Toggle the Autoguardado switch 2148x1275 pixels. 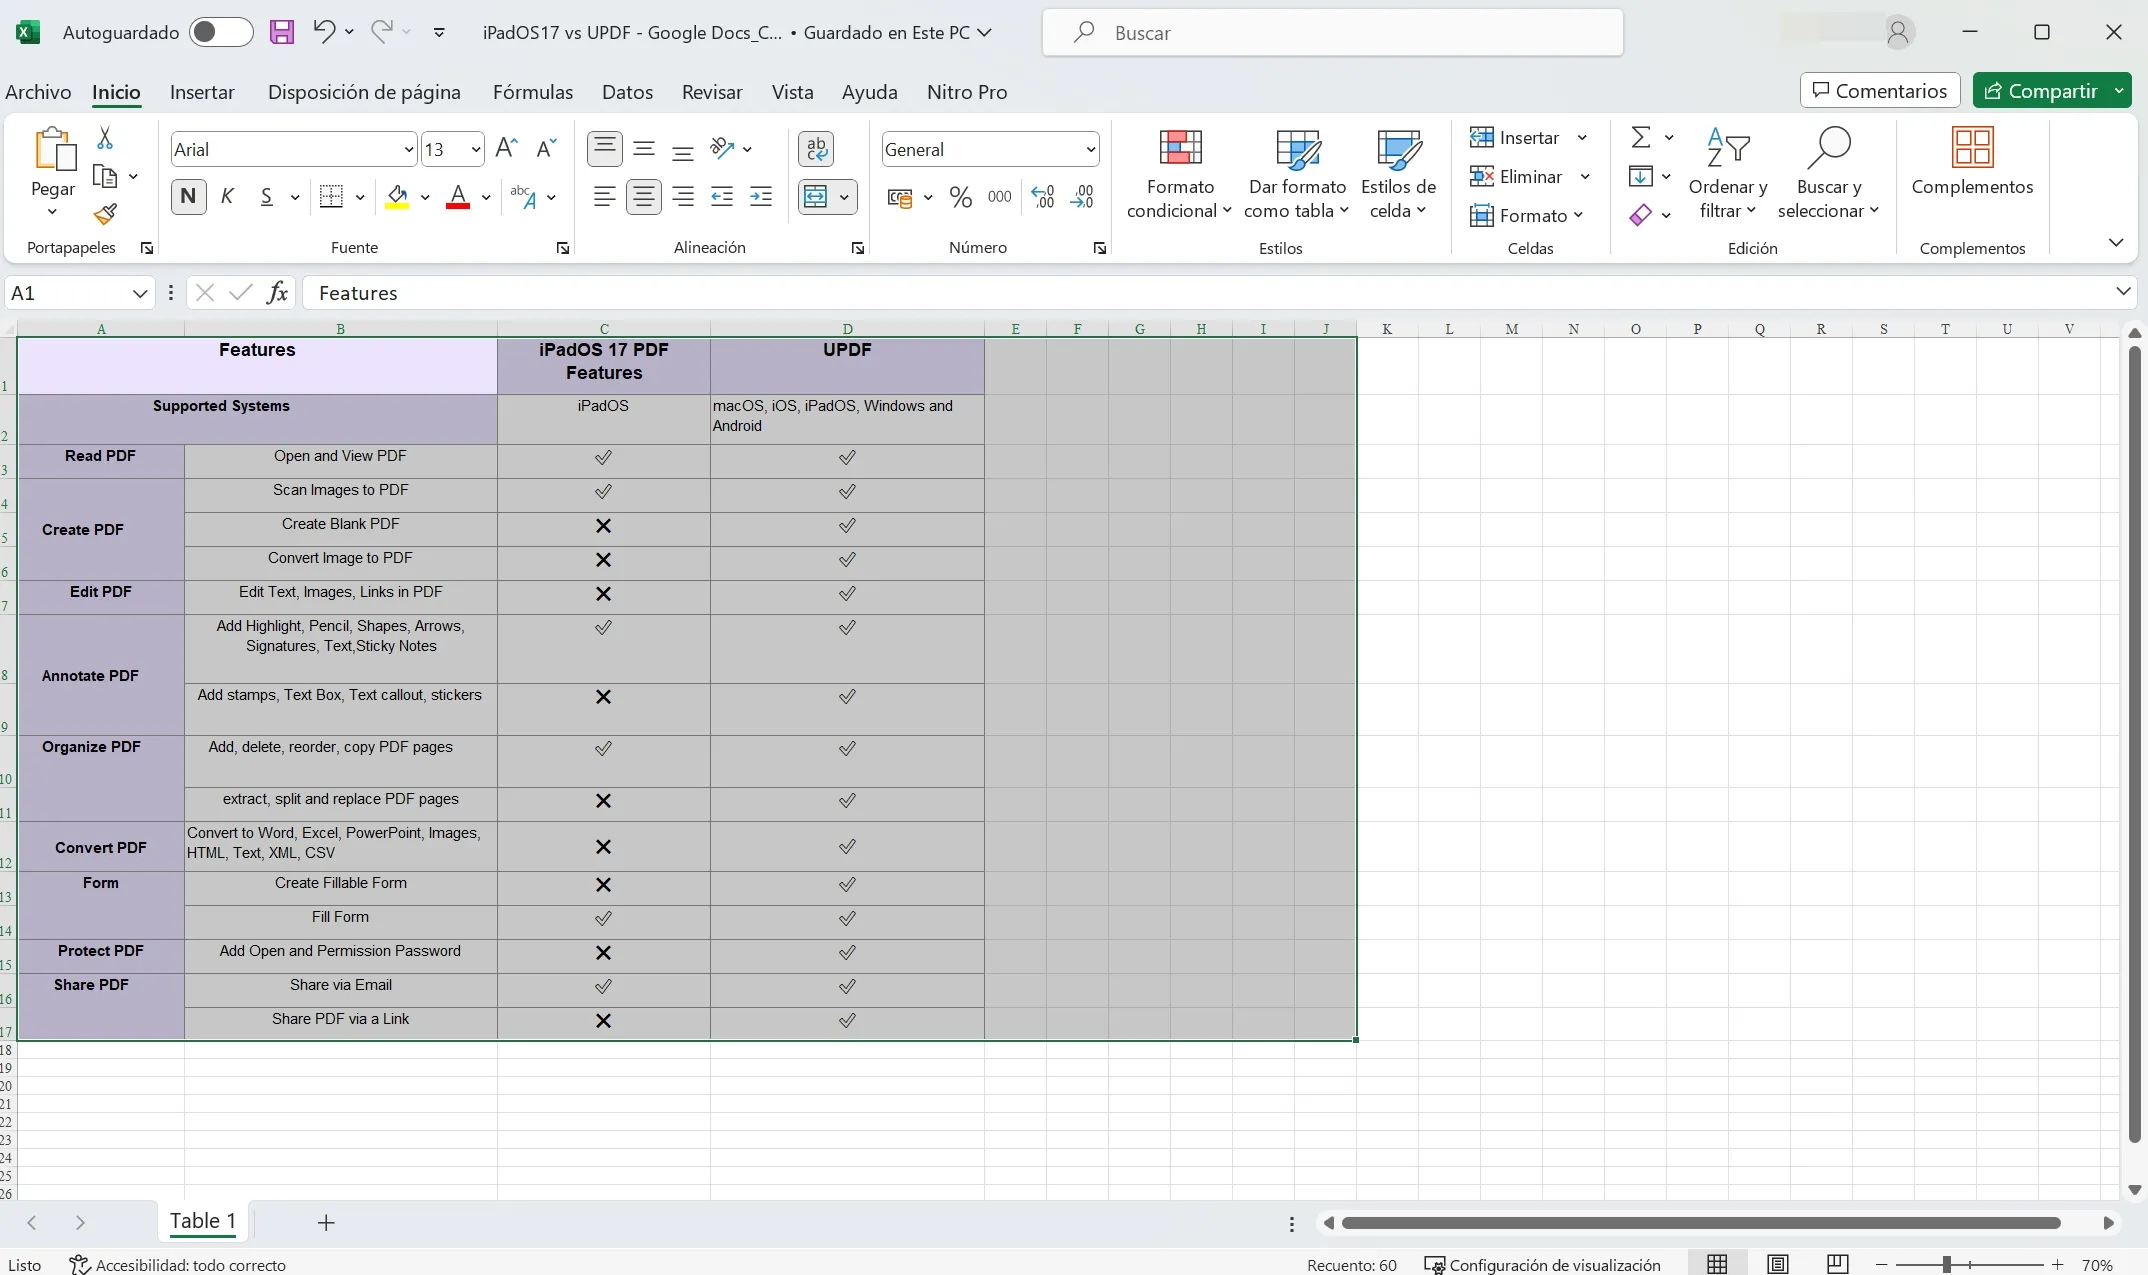[x=221, y=32]
